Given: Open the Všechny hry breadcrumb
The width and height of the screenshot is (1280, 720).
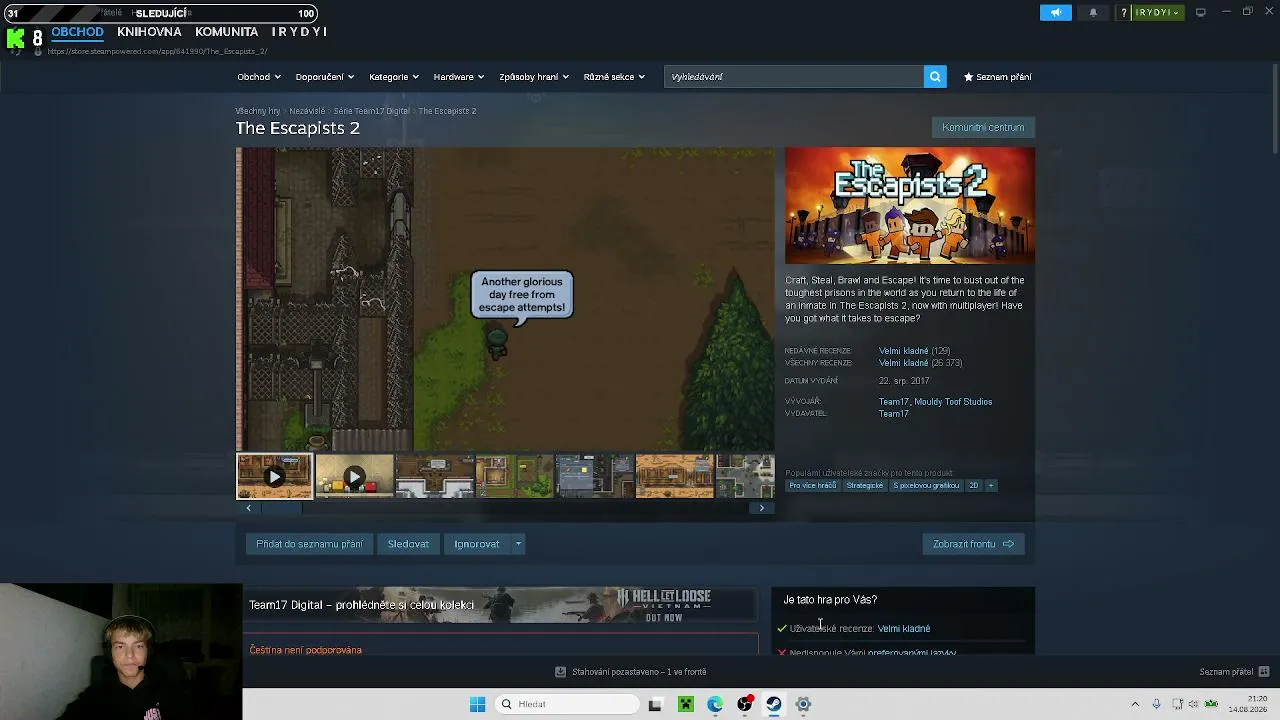Looking at the screenshot, I should (x=258, y=111).
